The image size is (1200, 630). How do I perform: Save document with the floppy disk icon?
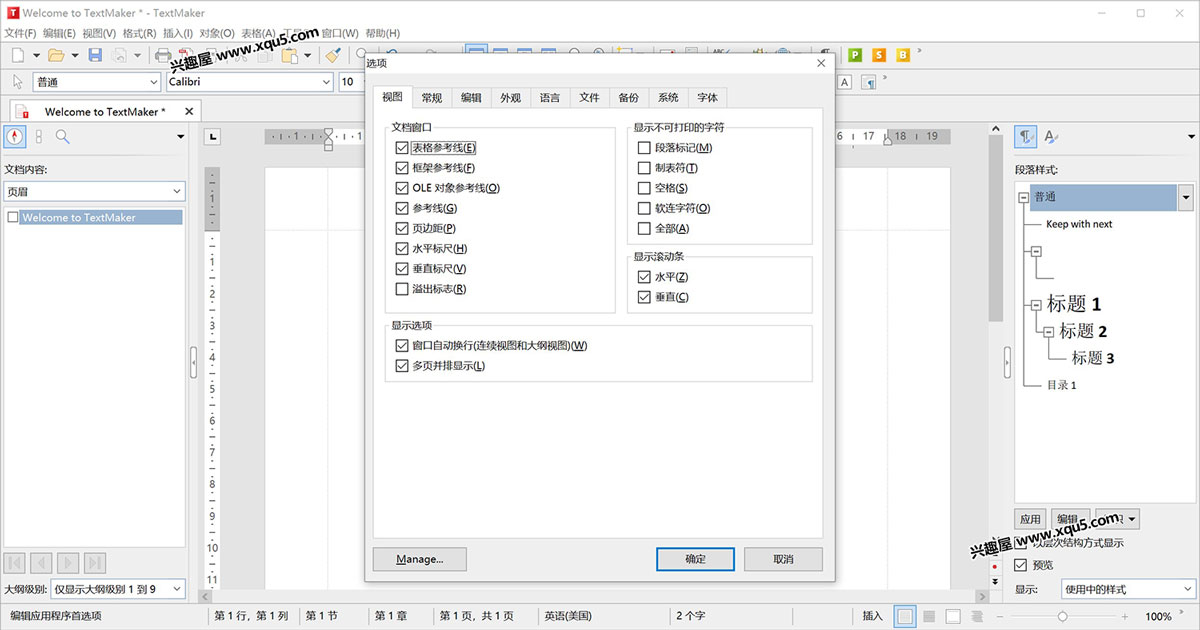coord(95,56)
